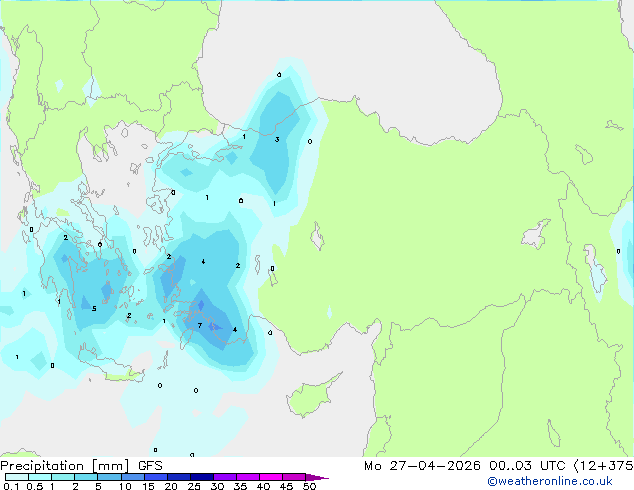Click the legend label "45"

click(286, 486)
